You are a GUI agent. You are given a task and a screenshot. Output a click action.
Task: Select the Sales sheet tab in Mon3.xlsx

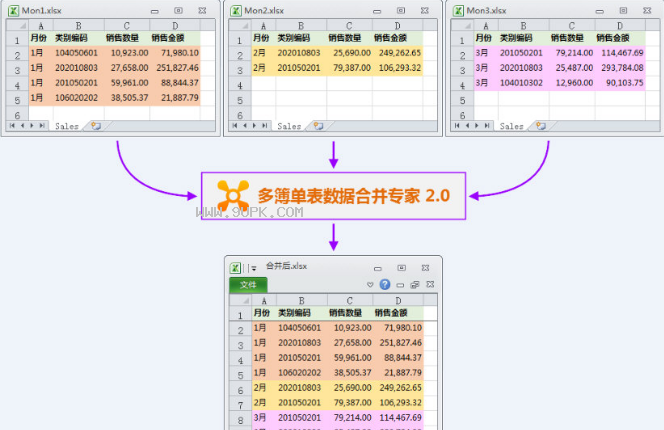point(511,126)
